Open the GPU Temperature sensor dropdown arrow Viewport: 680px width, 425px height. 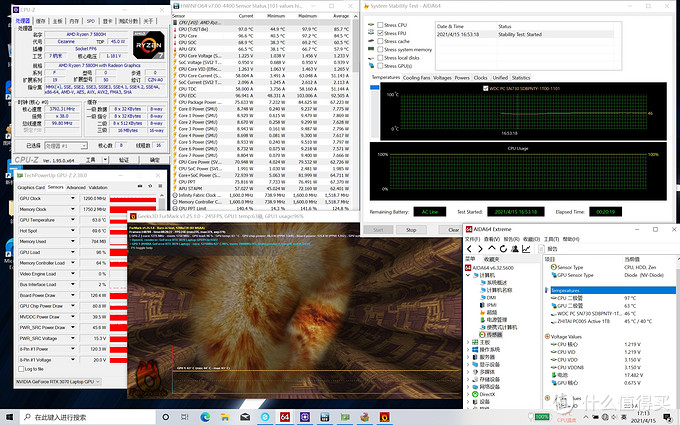tap(73, 219)
